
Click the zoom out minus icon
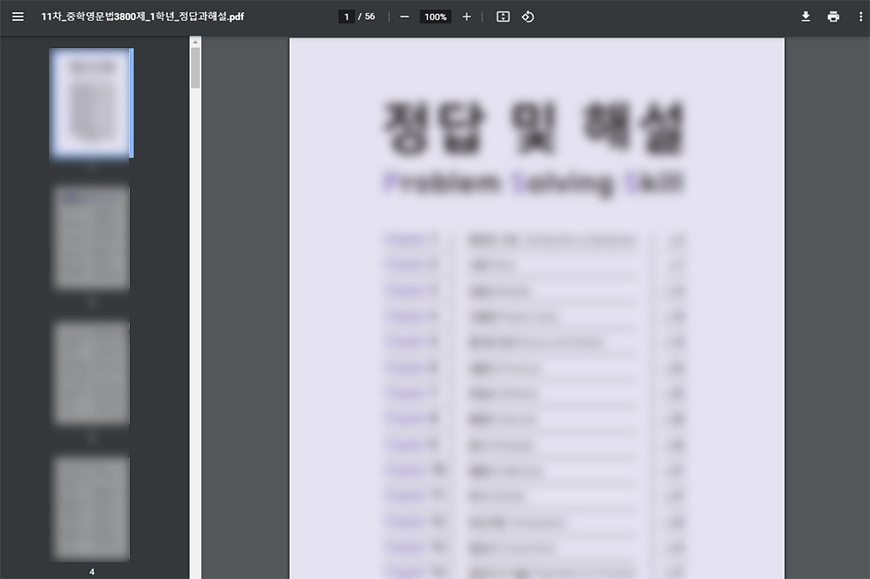pos(404,17)
